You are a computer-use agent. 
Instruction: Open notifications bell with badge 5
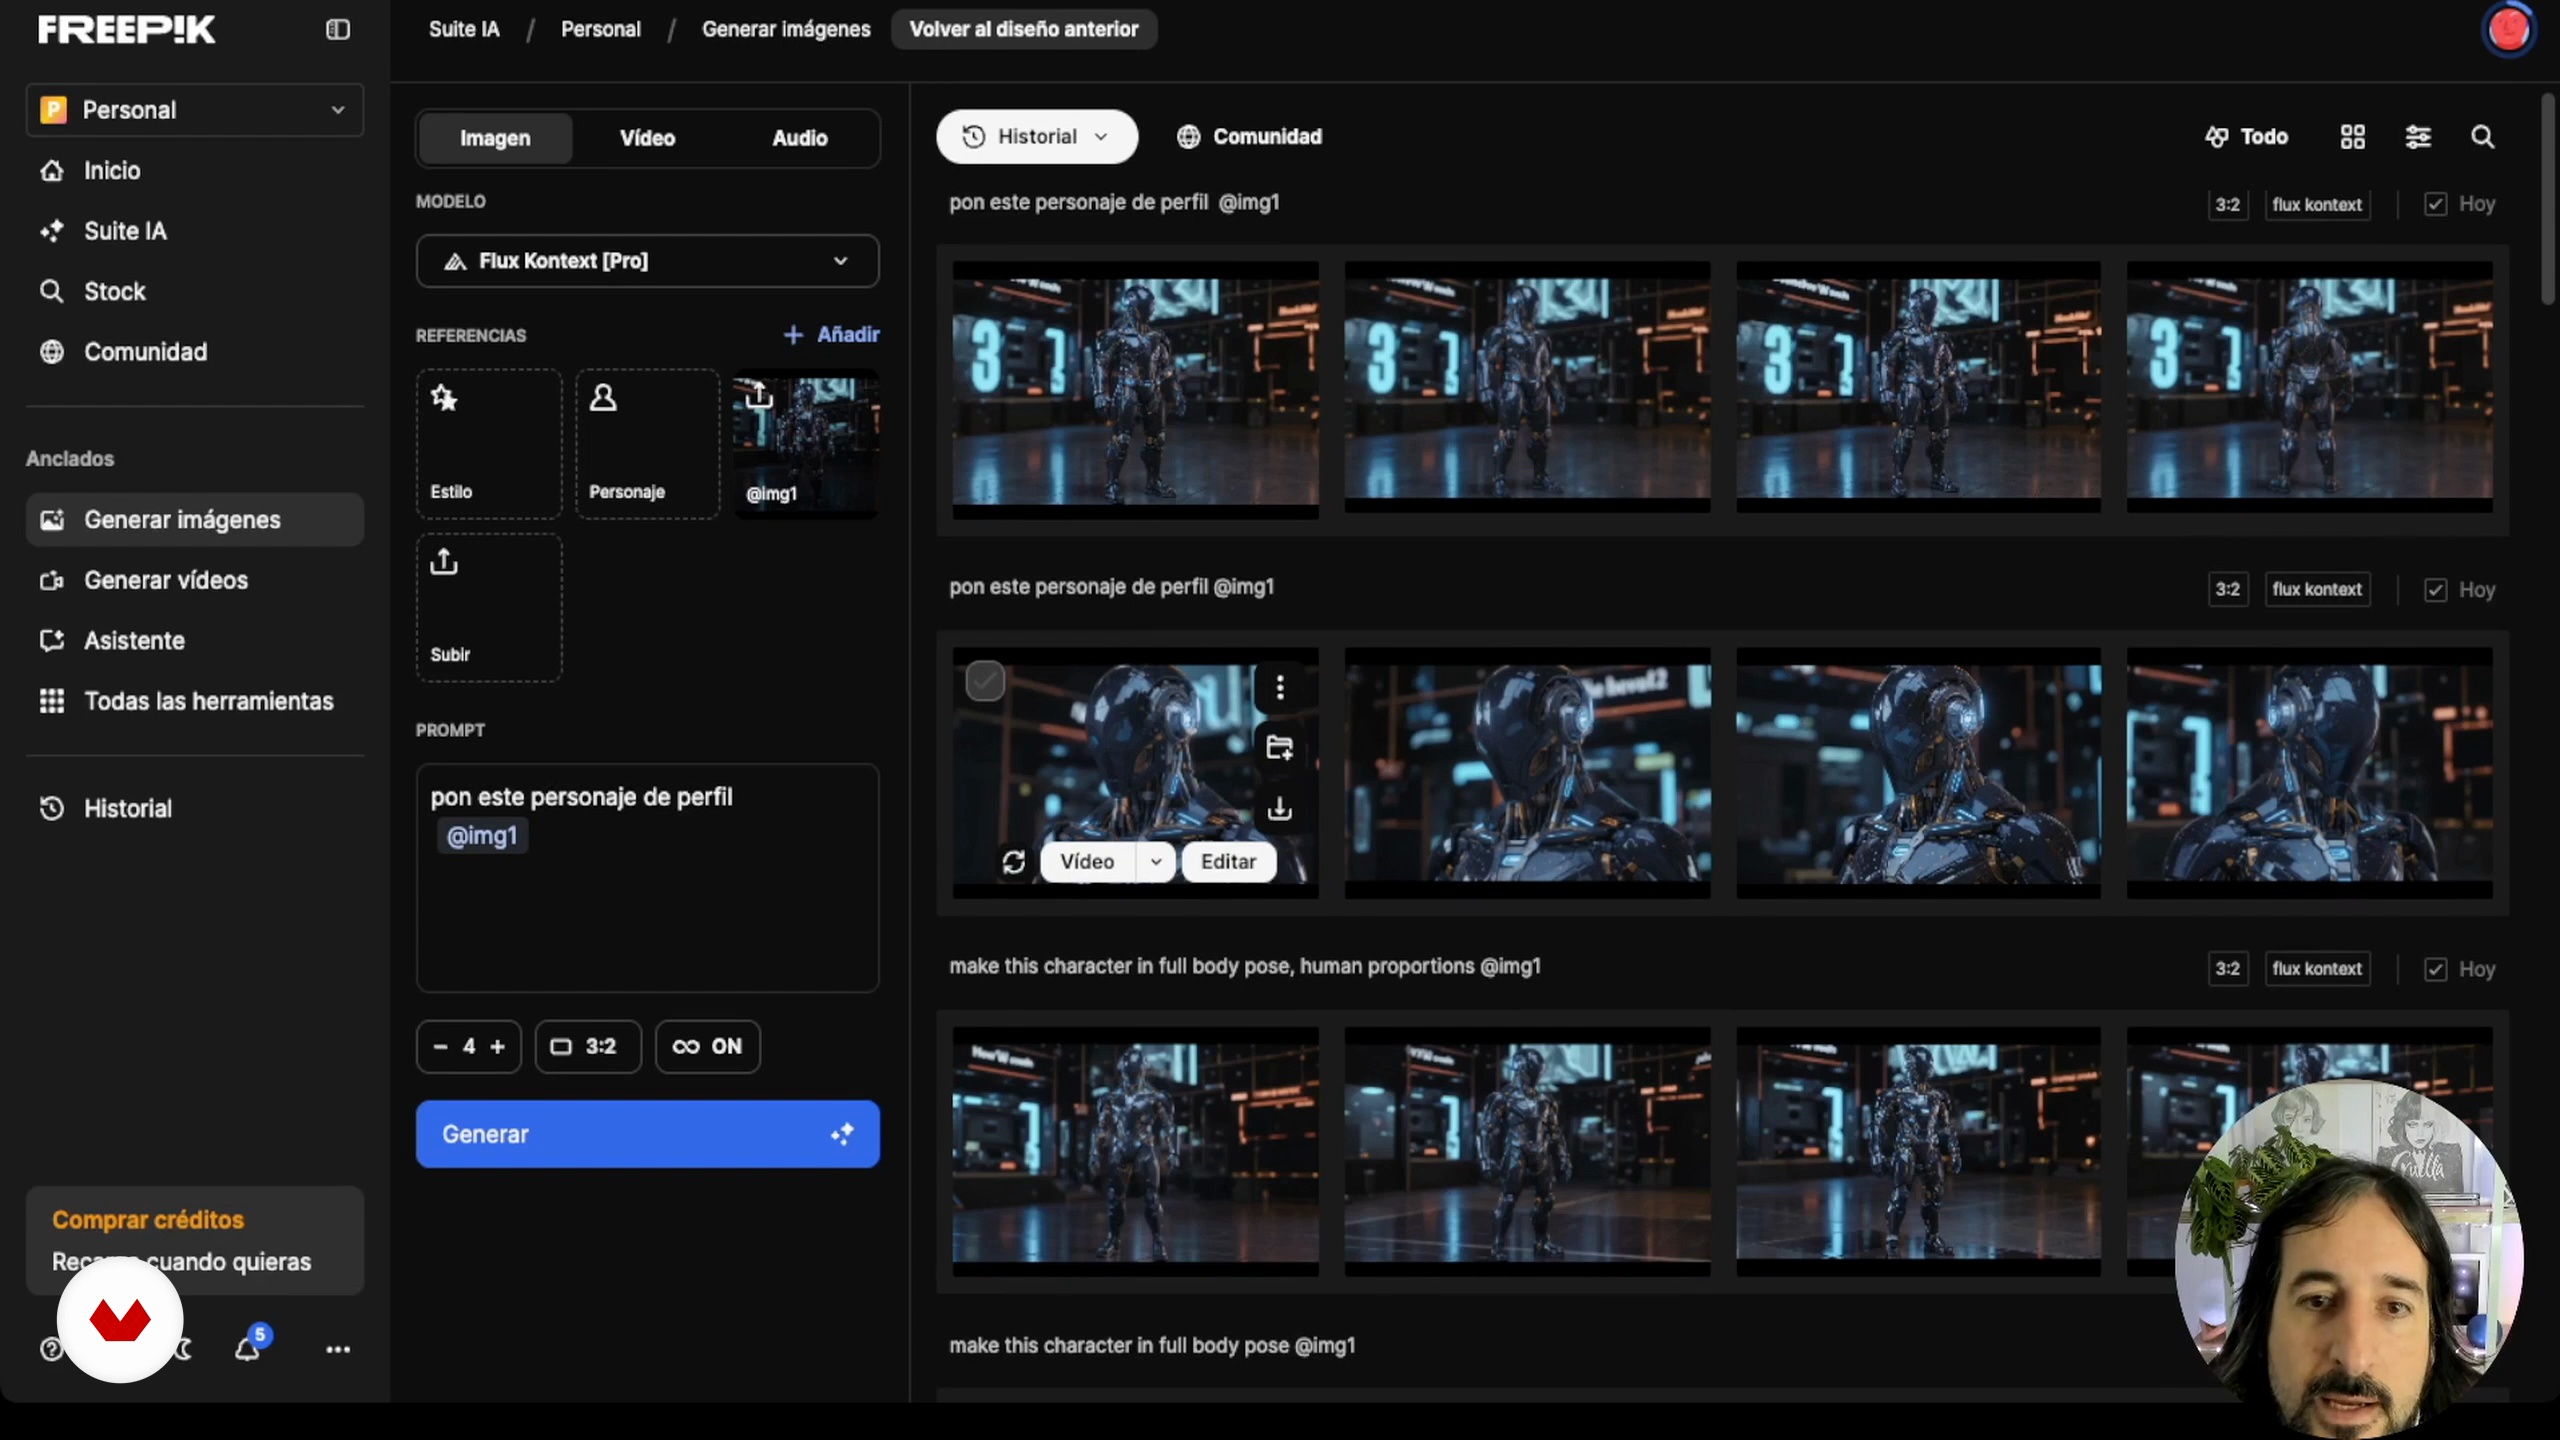[248, 1347]
